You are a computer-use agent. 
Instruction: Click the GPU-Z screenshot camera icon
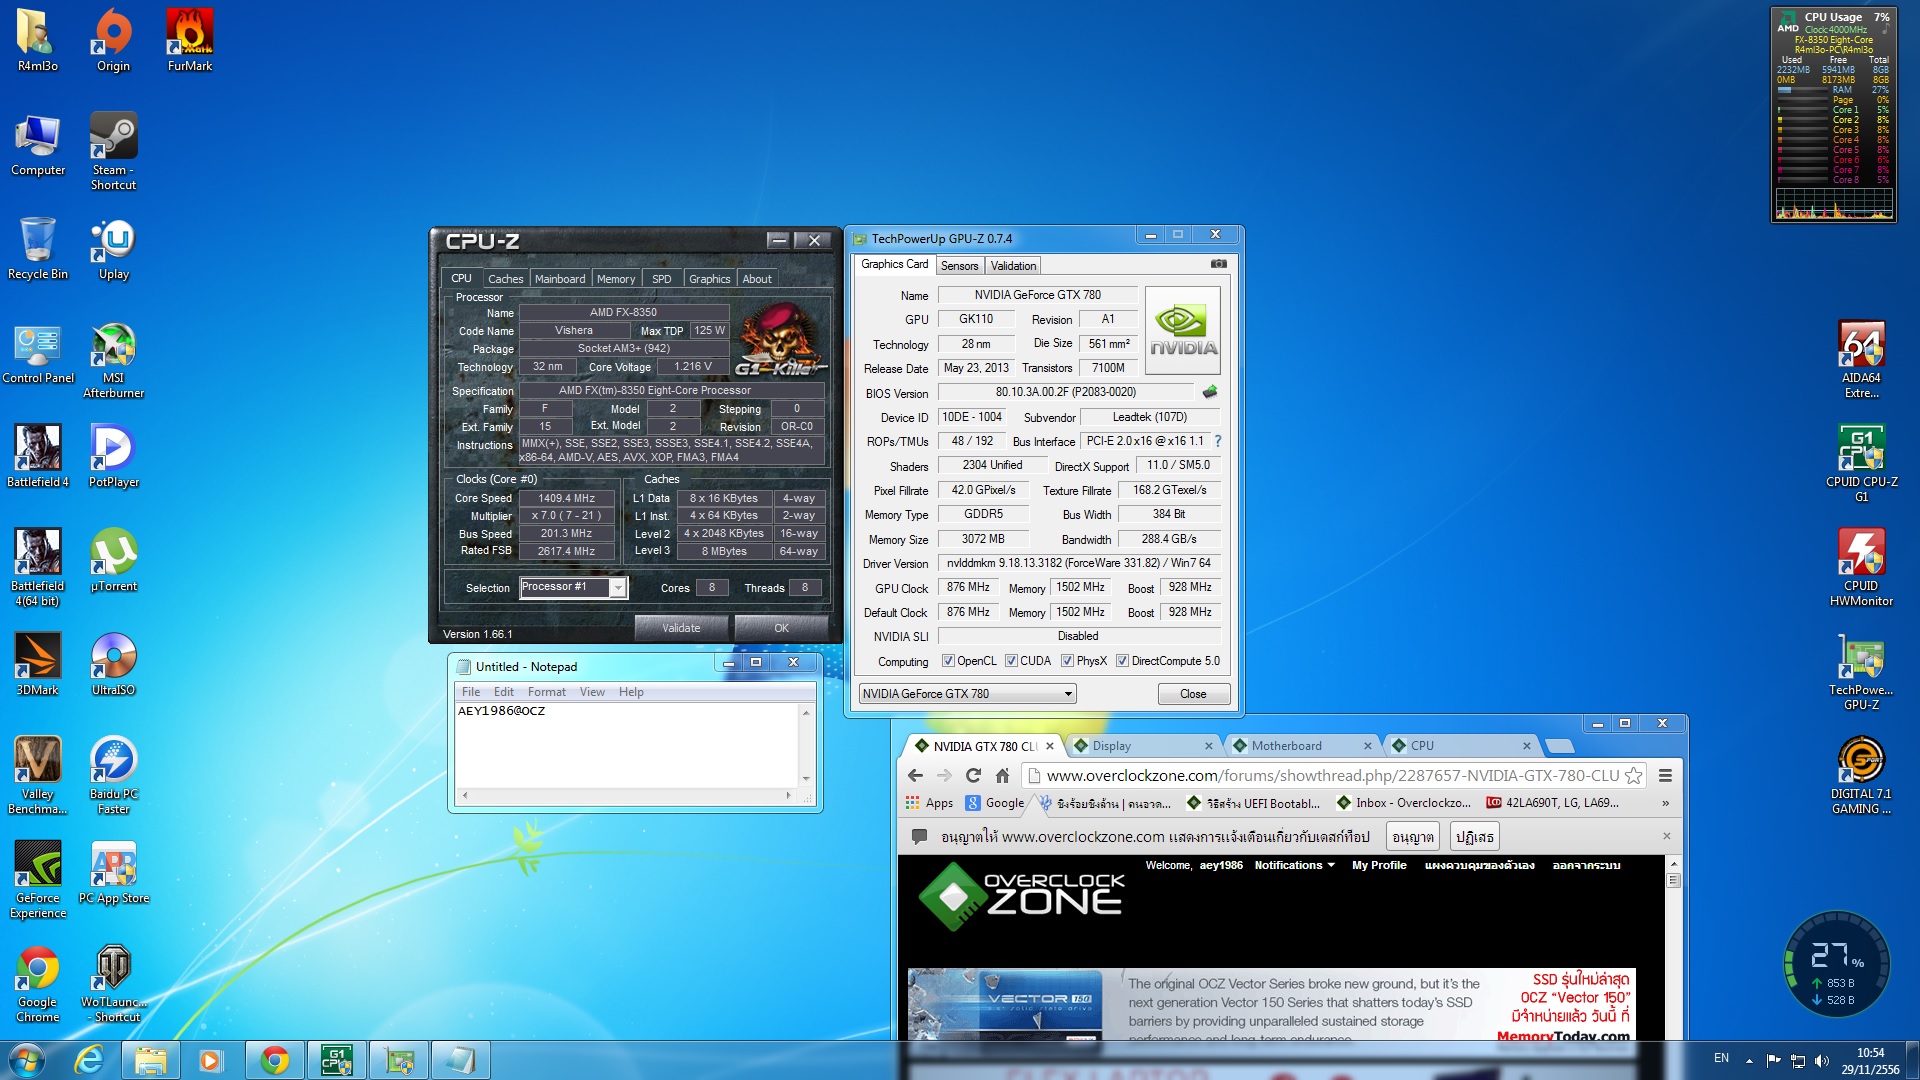pos(1218,264)
